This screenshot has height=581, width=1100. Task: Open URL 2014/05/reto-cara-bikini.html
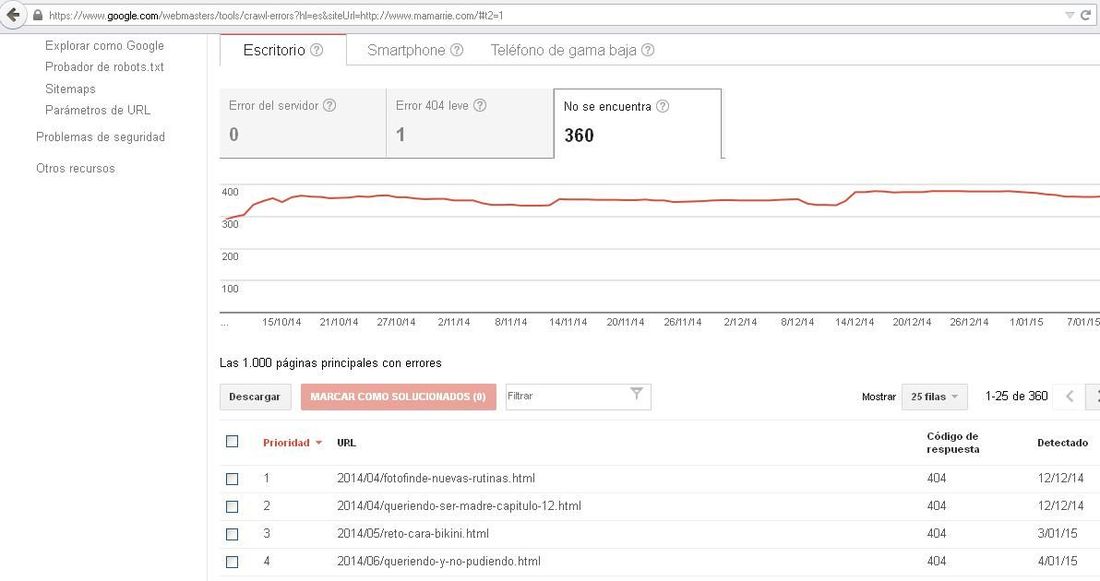click(x=412, y=533)
